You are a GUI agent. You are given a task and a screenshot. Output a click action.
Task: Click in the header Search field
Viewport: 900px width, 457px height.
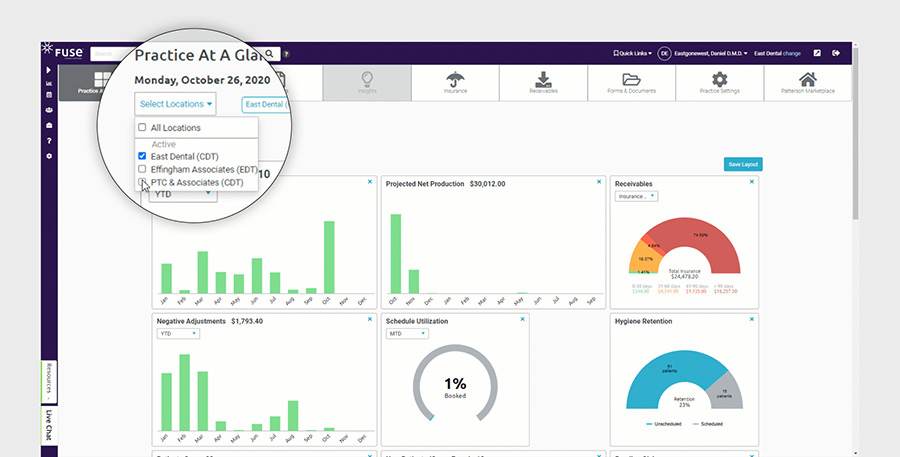click(112, 54)
